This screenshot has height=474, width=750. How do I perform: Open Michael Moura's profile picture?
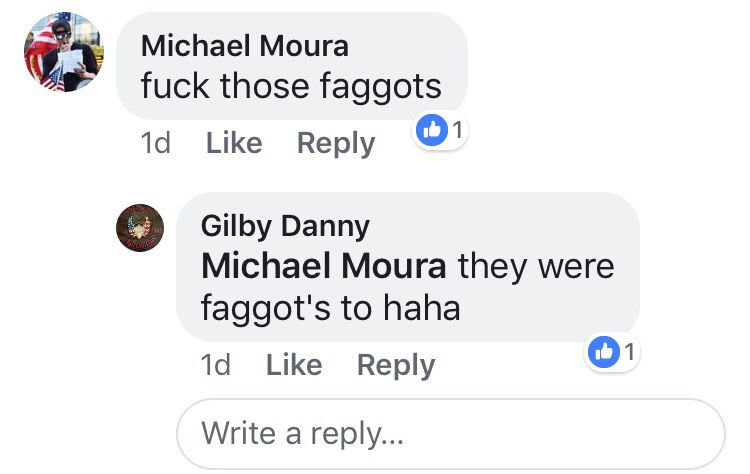coord(64,52)
